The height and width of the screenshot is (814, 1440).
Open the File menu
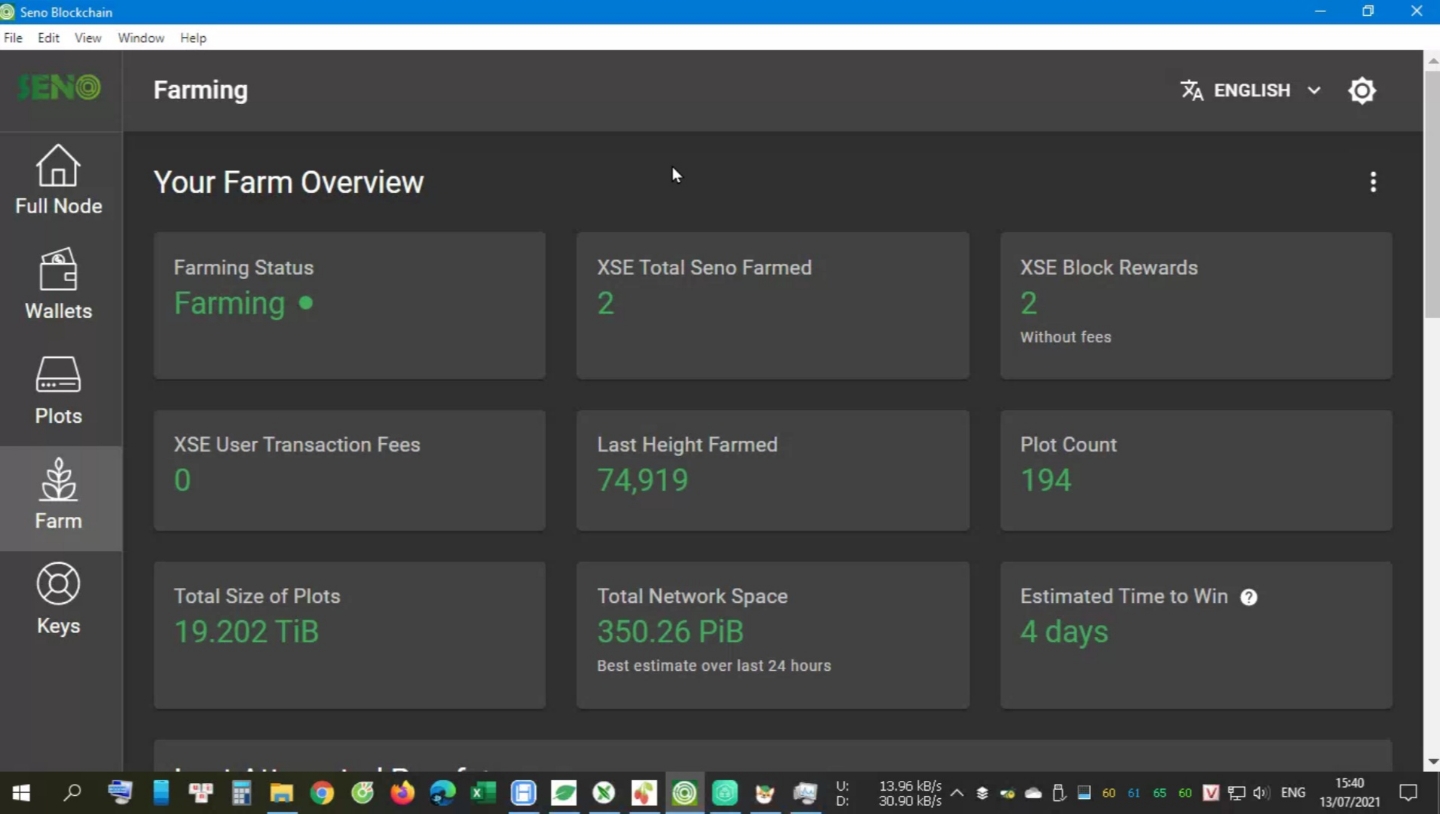click(x=13, y=38)
